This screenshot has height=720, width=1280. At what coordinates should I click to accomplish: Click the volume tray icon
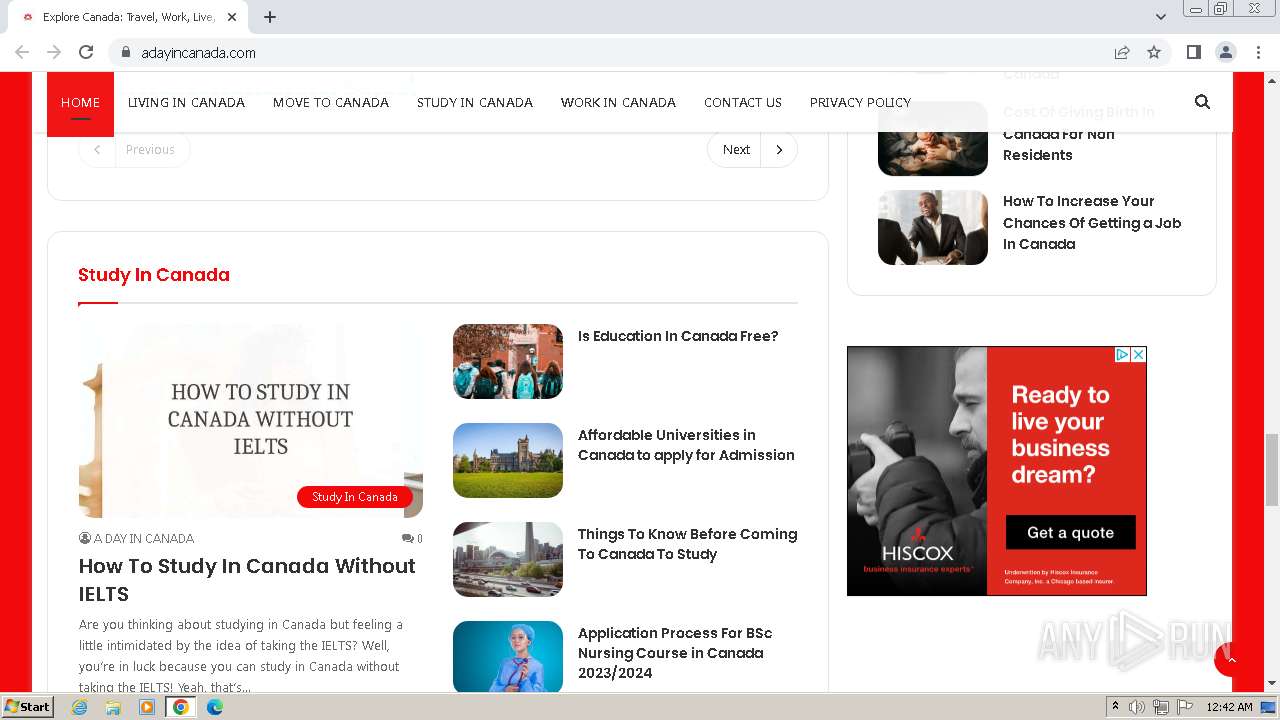coord(1137,707)
